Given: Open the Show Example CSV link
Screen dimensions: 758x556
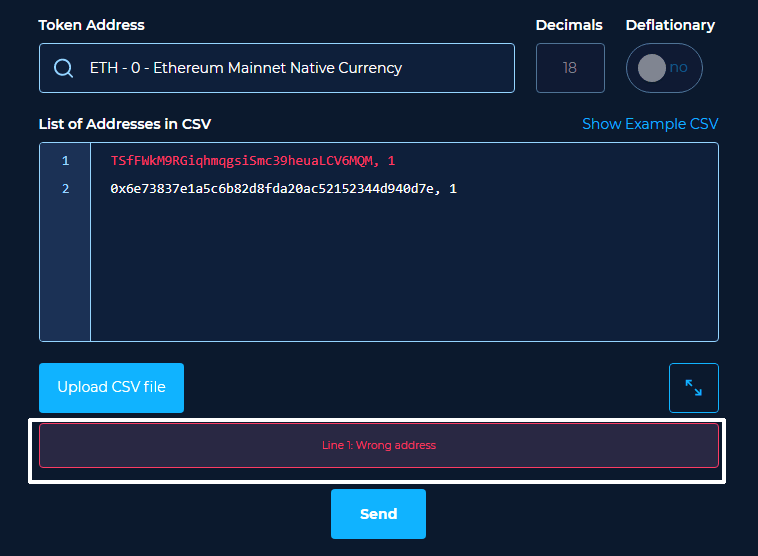Looking at the screenshot, I should [650, 124].
